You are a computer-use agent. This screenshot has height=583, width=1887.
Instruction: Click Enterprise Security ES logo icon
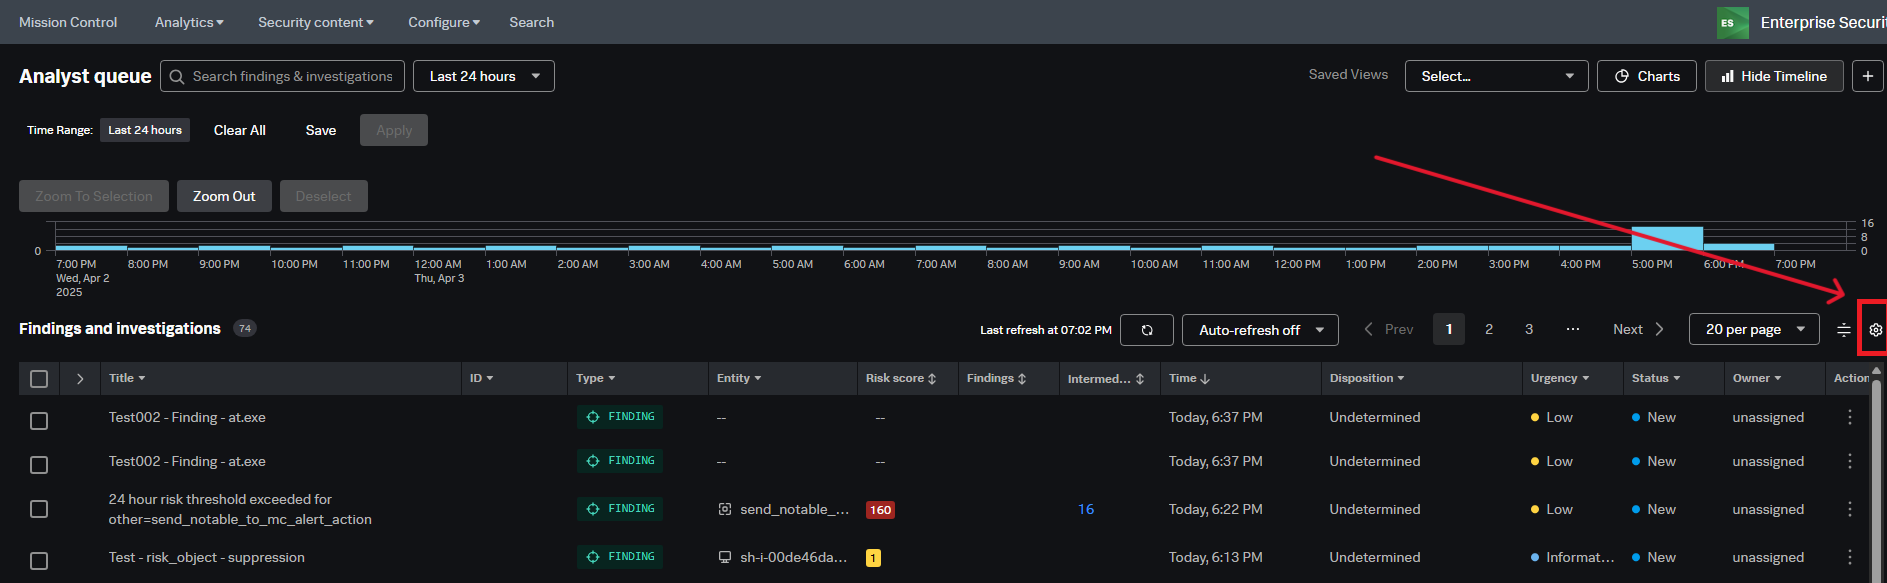(x=1732, y=22)
